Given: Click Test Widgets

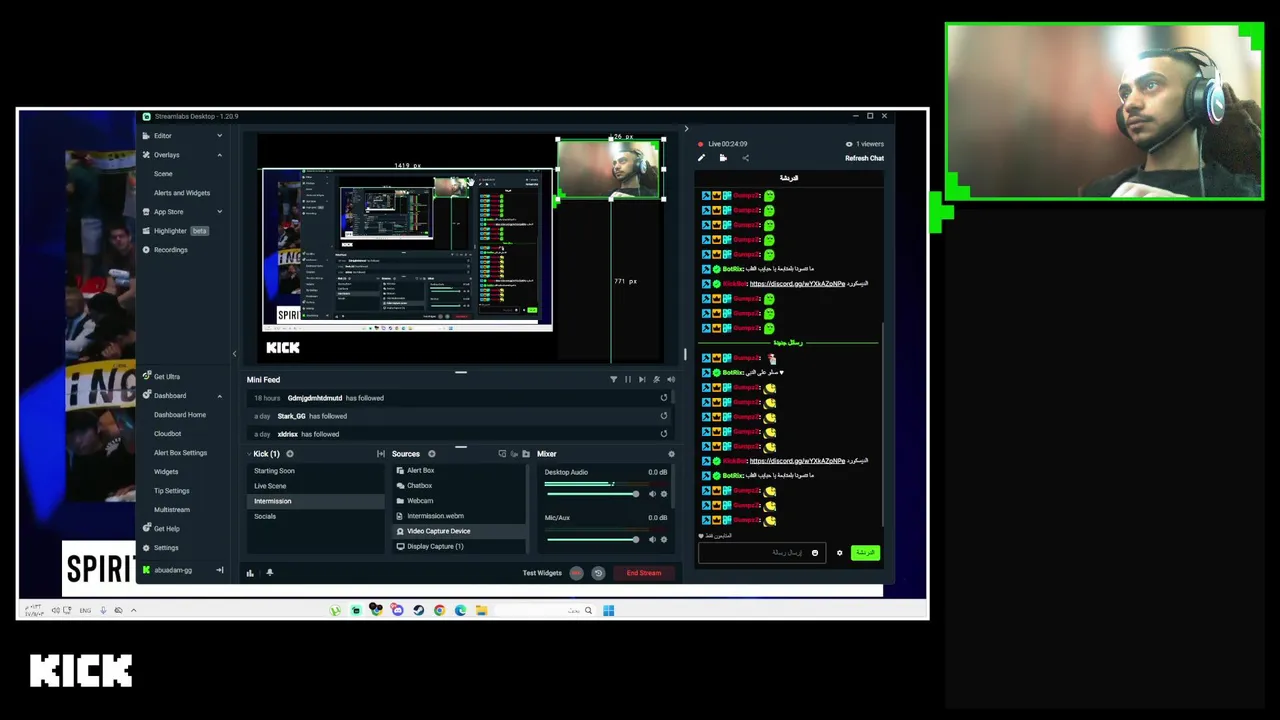Looking at the screenshot, I should coord(542,573).
